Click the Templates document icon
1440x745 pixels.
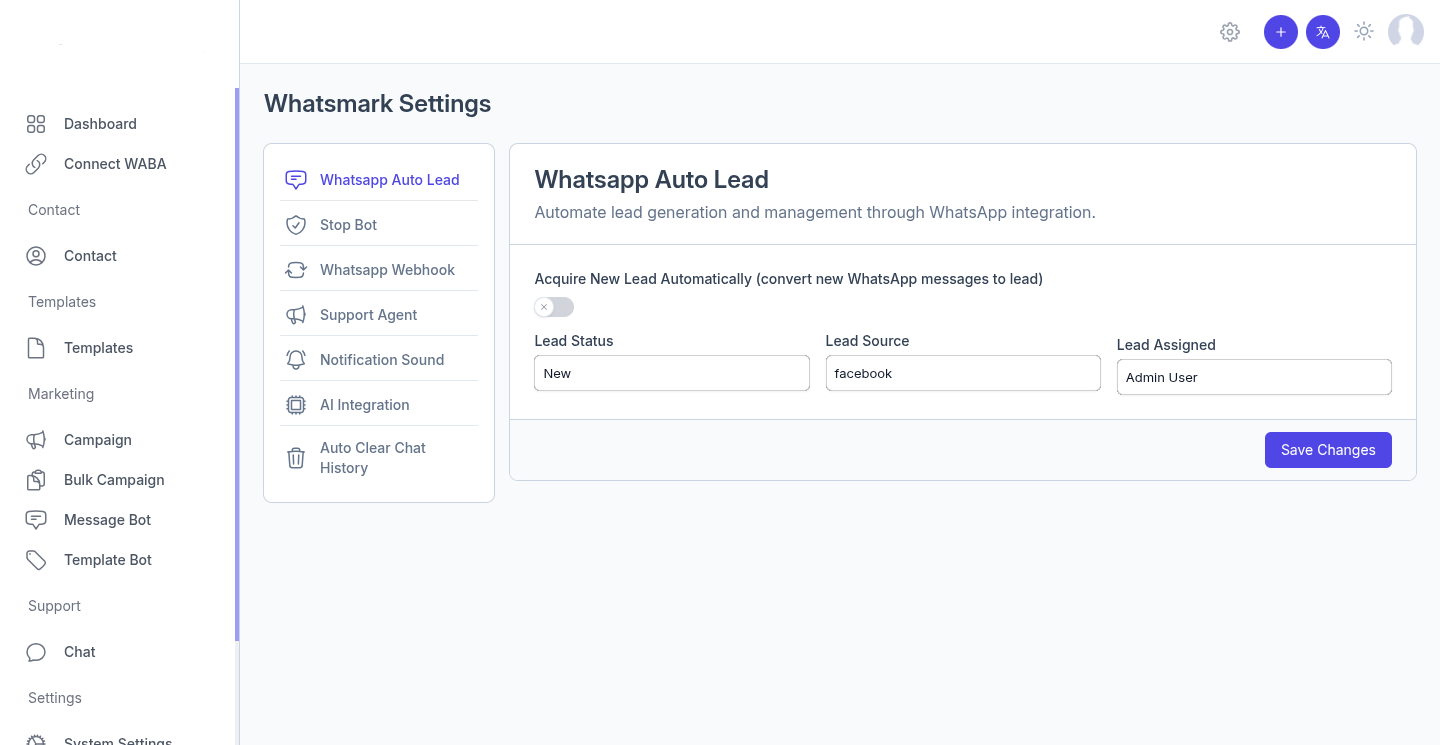tap(36, 348)
